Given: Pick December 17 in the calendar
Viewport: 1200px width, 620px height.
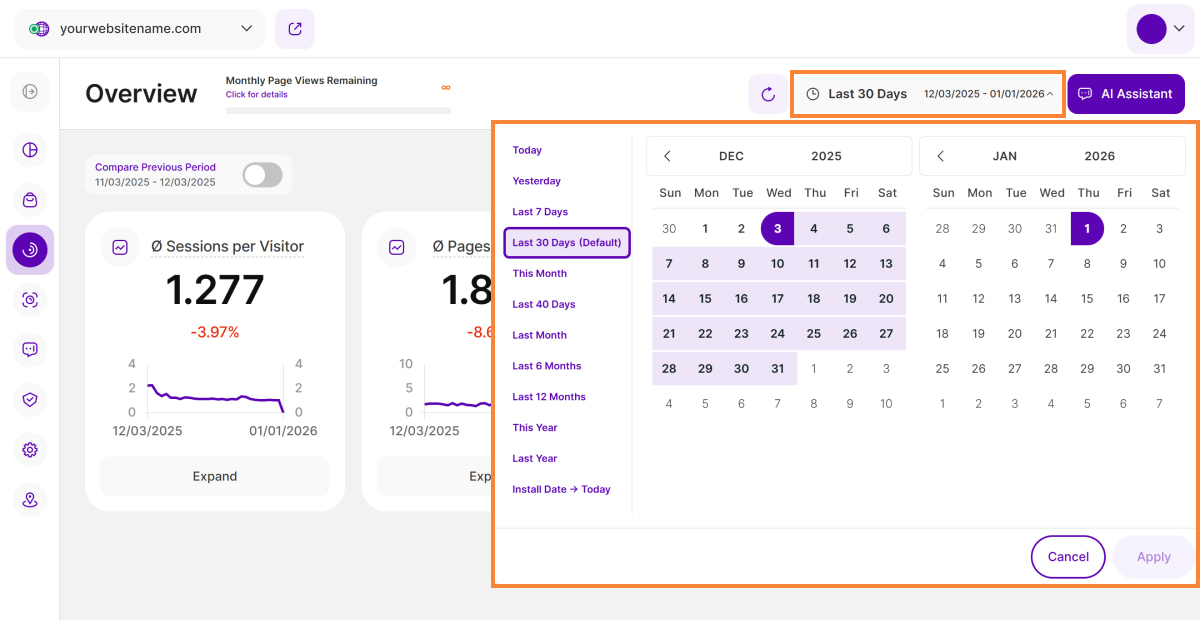Looking at the screenshot, I should [x=777, y=299].
